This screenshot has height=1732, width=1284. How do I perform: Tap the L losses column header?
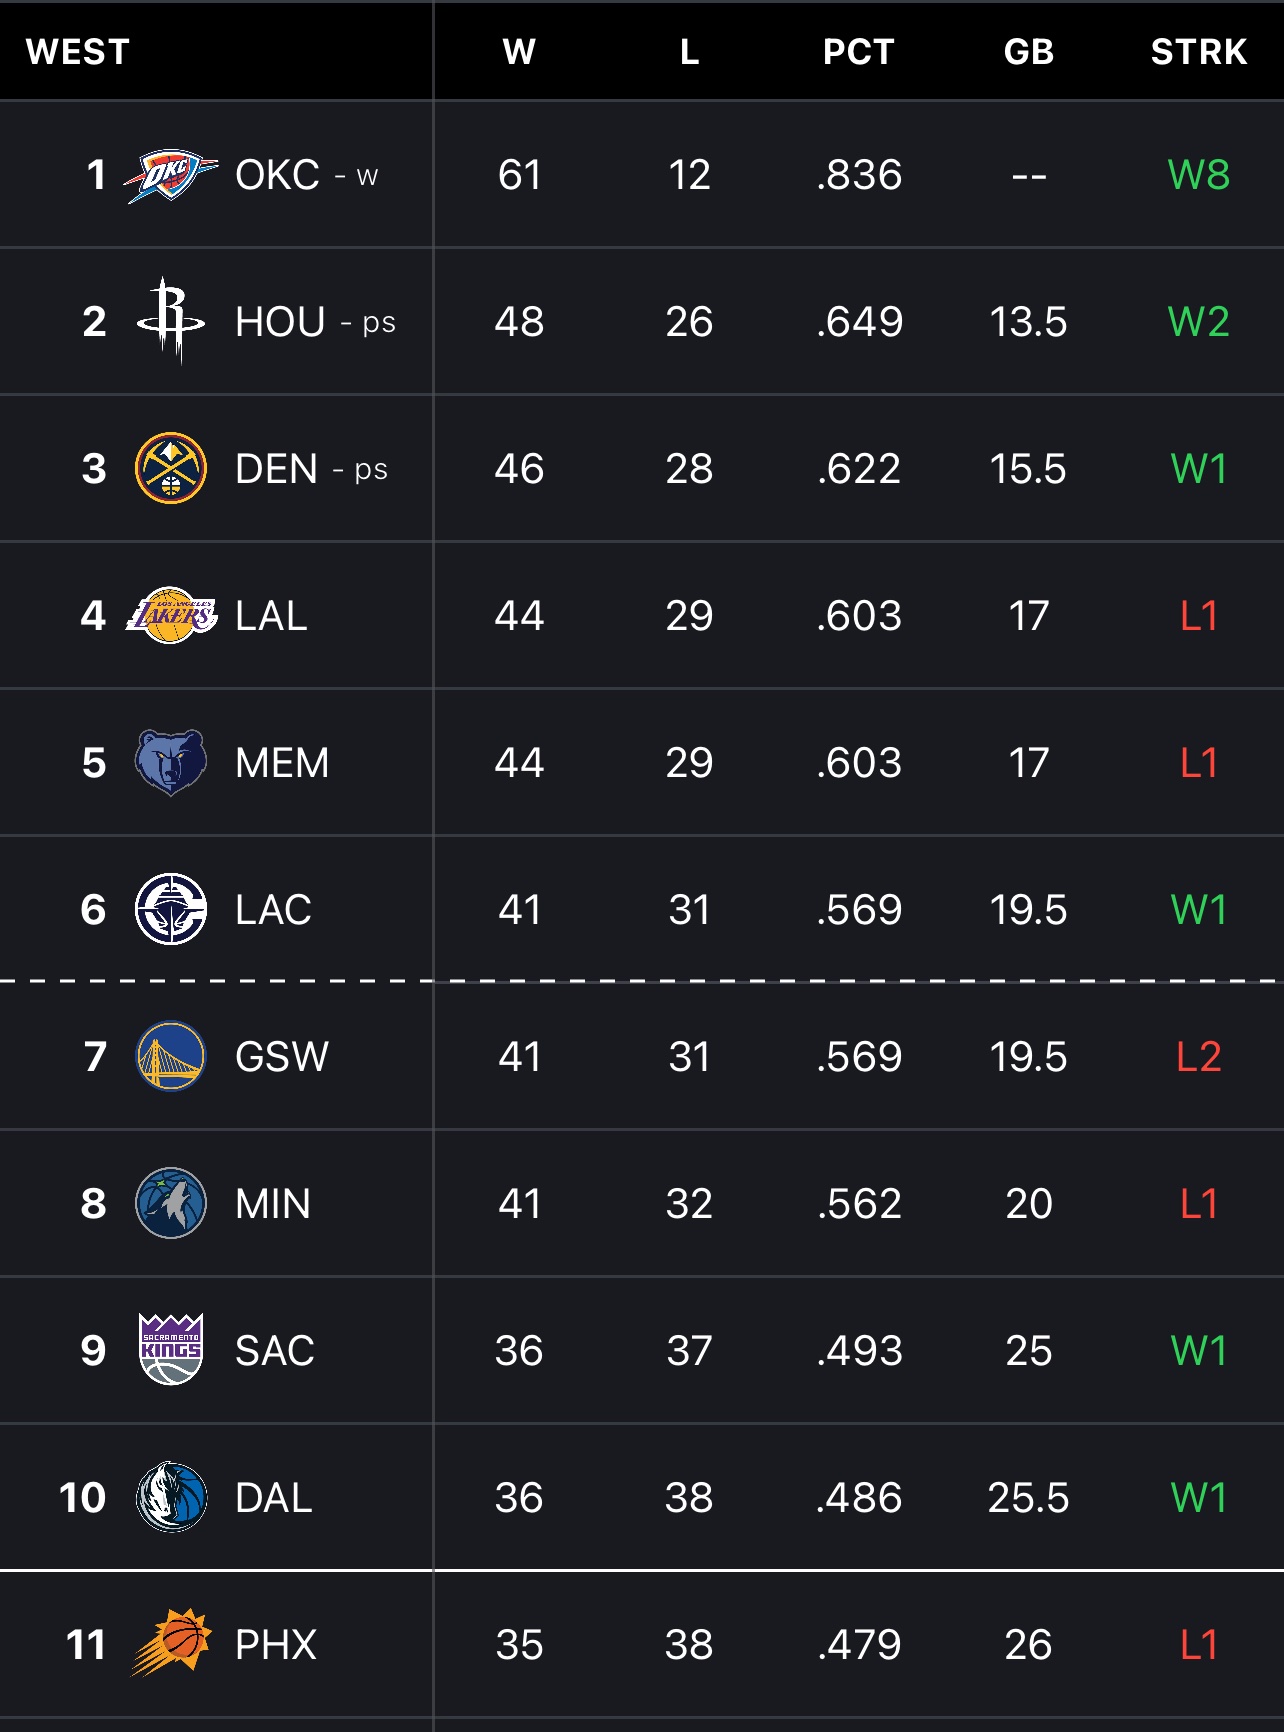[689, 52]
